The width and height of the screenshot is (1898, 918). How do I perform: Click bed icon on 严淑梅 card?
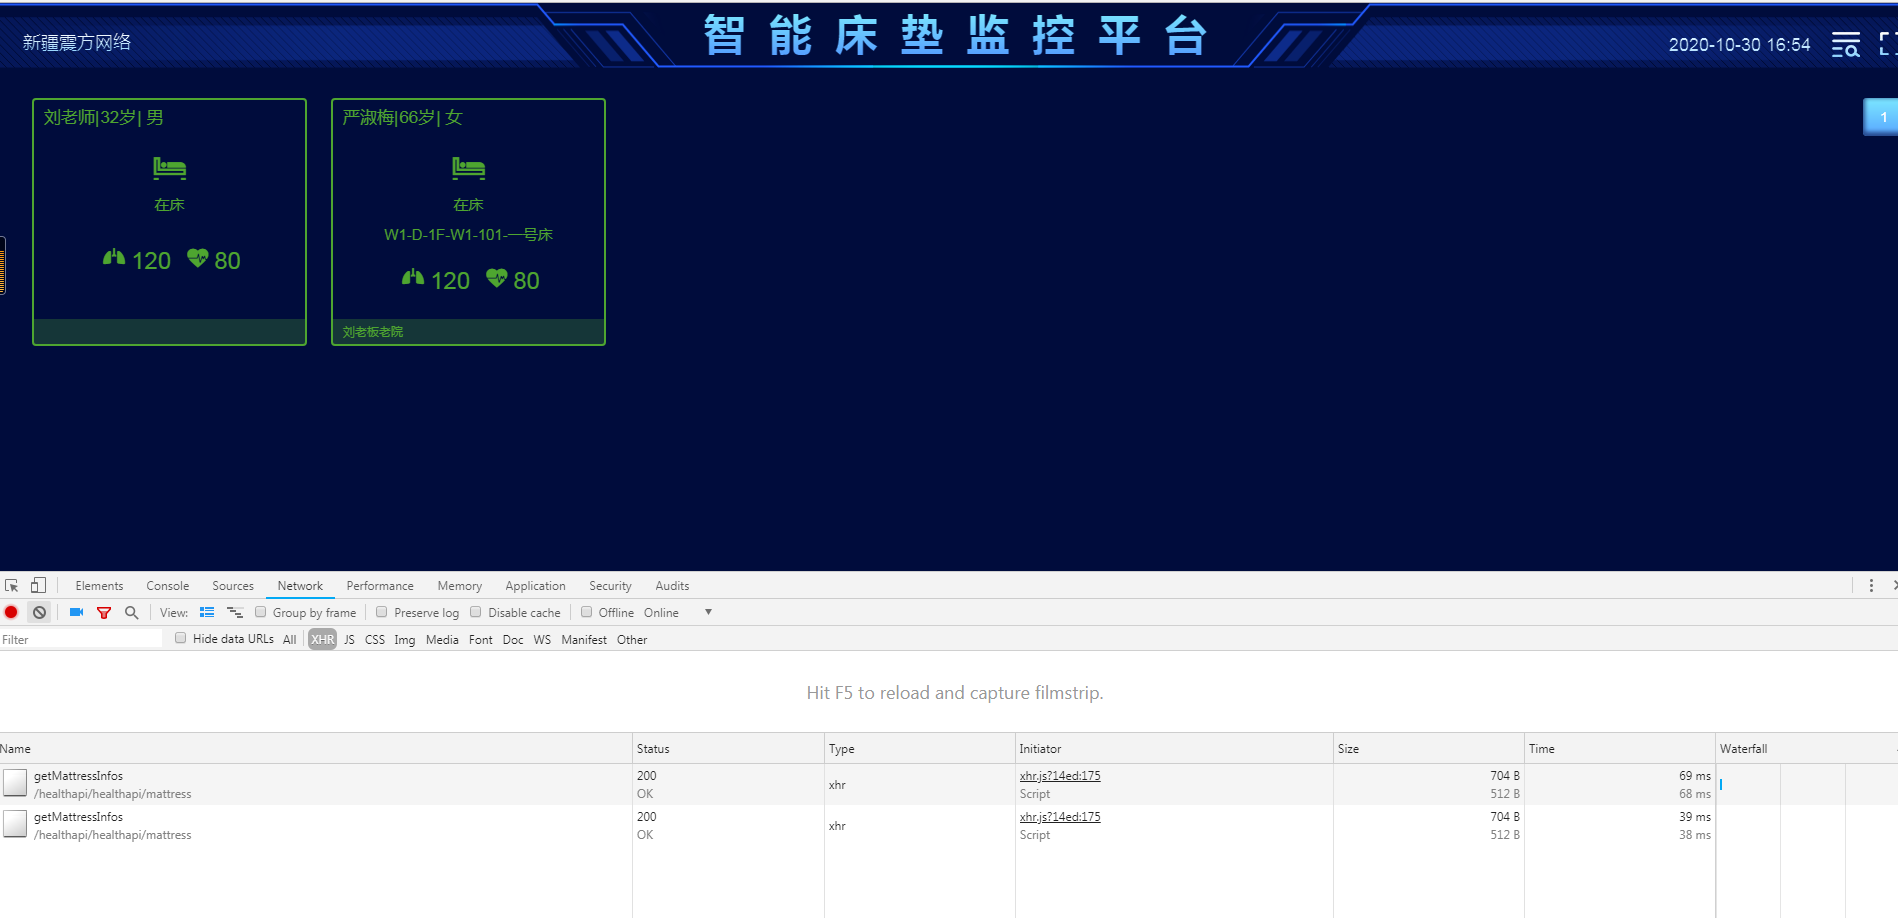click(468, 167)
